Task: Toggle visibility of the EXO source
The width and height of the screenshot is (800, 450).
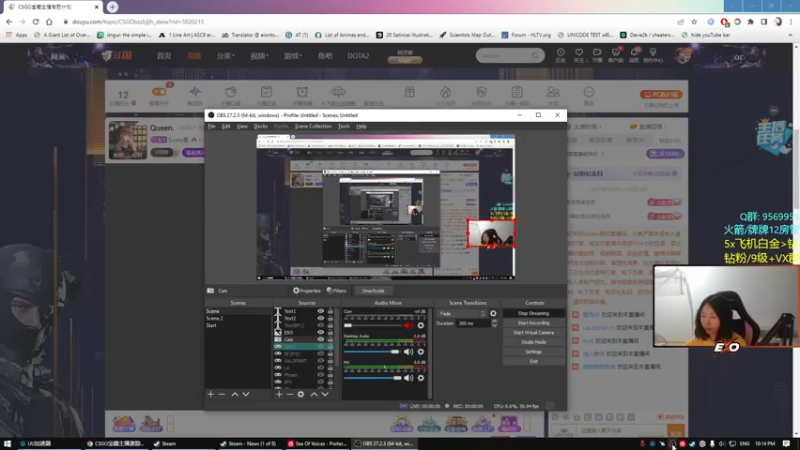Action: (x=320, y=333)
